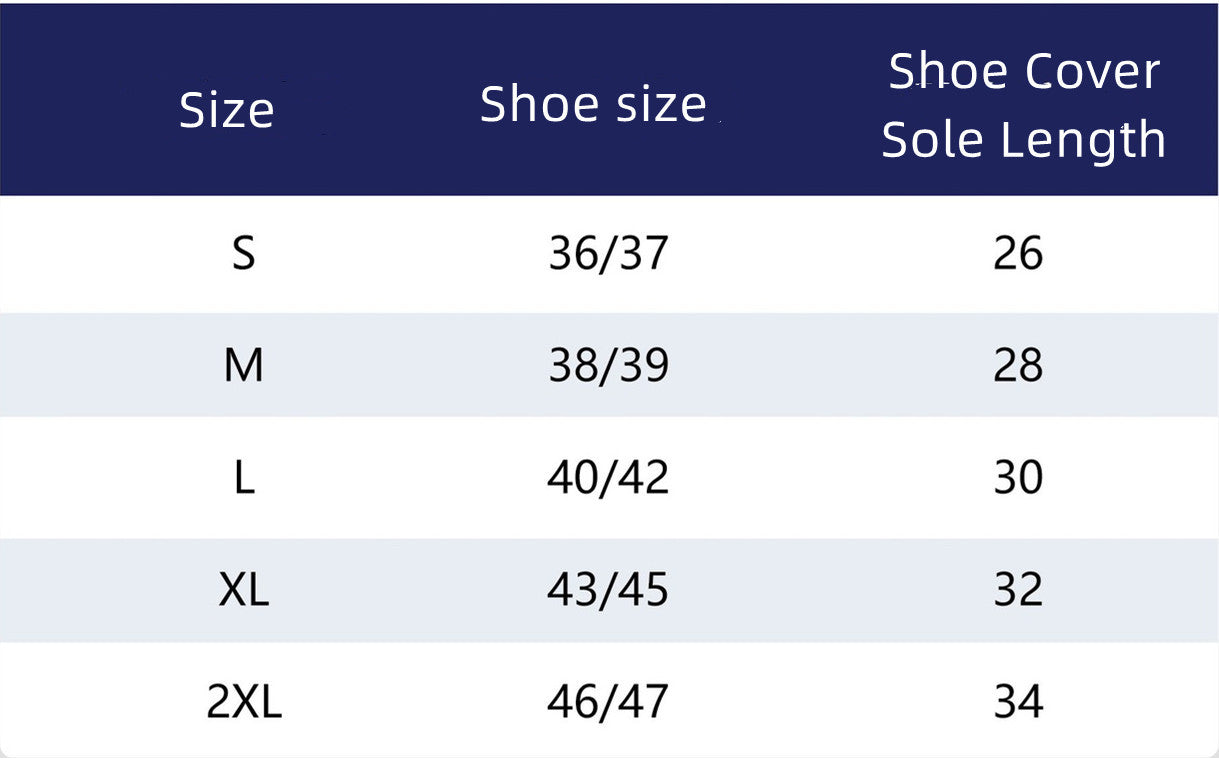Click sole length value 34
Image resolution: width=1219 pixels, height=758 pixels.
[1018, 702]
